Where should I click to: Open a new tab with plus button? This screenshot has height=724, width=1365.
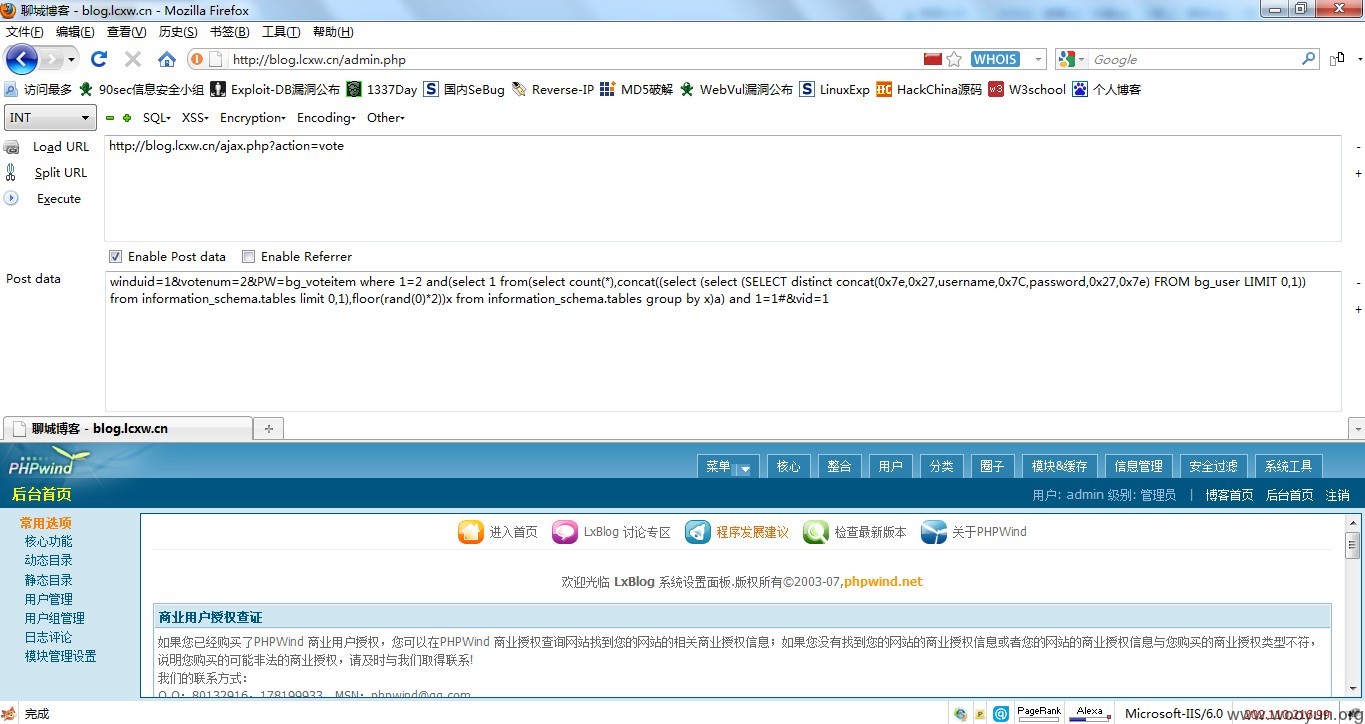268,428
